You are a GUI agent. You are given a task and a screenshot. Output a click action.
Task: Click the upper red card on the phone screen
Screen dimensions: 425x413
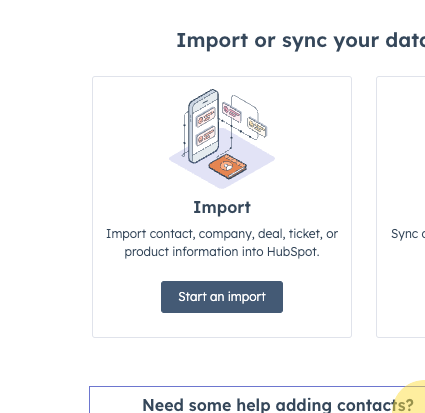point(205,117)
